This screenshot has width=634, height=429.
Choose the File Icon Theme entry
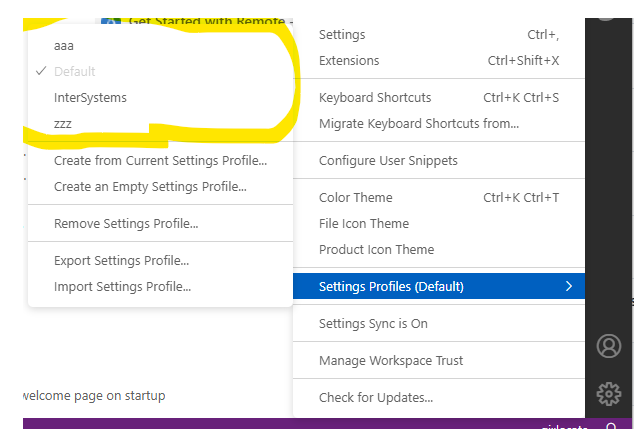pyautogui.click(x=439, y=223)
